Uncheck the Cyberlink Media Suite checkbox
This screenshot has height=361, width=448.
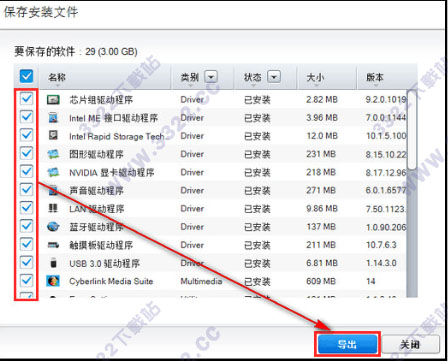[26, 280]
